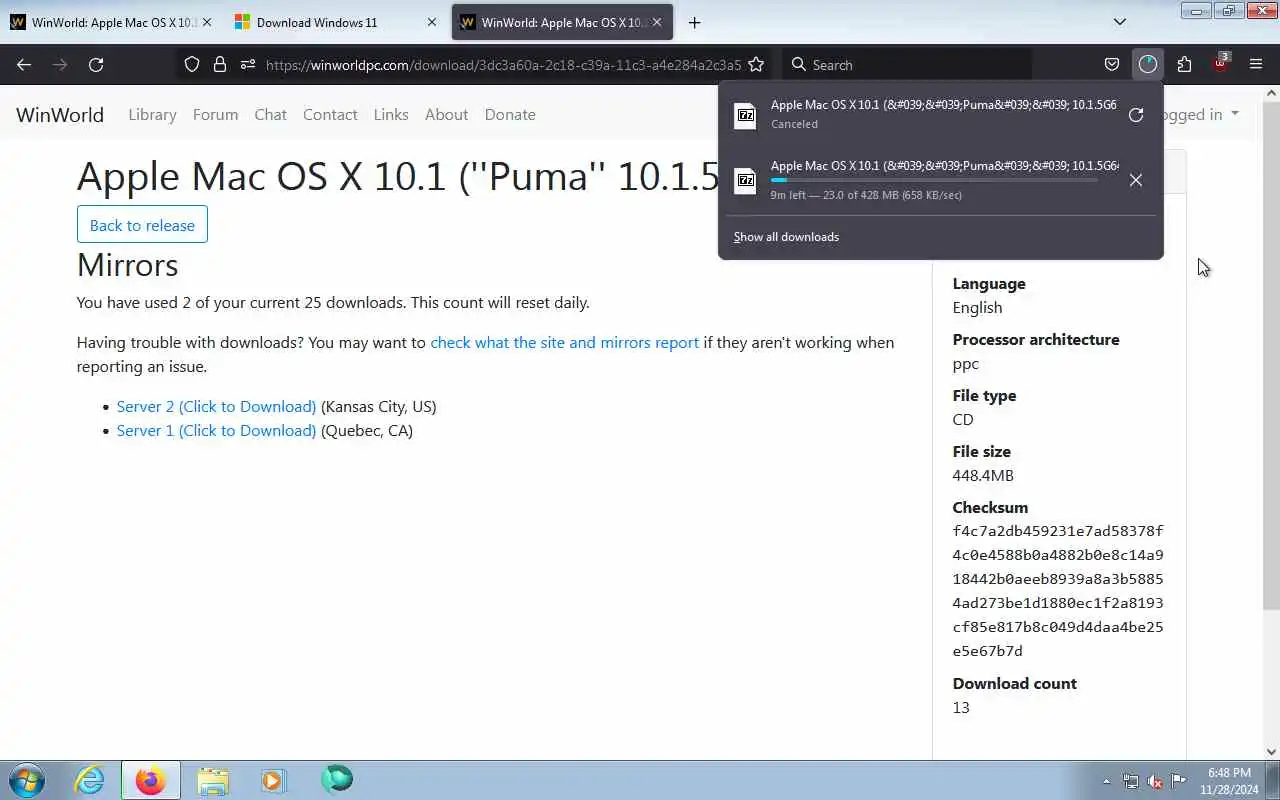
Task: Show site security lock information
Action: click(x=220, y=64)
